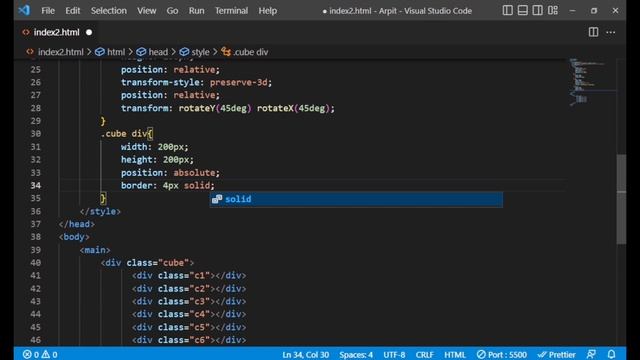The width and height of the screenshot is (640, 360).
Task: Change encoding via UTF-8 status item
Action: (x=394, y=354)
